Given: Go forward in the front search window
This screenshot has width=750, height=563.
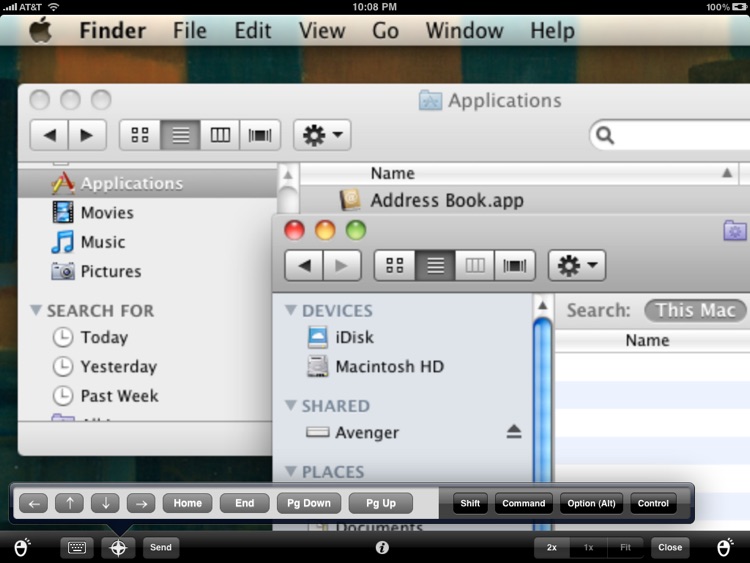Looking at the screenshot, I should (342, 265).
